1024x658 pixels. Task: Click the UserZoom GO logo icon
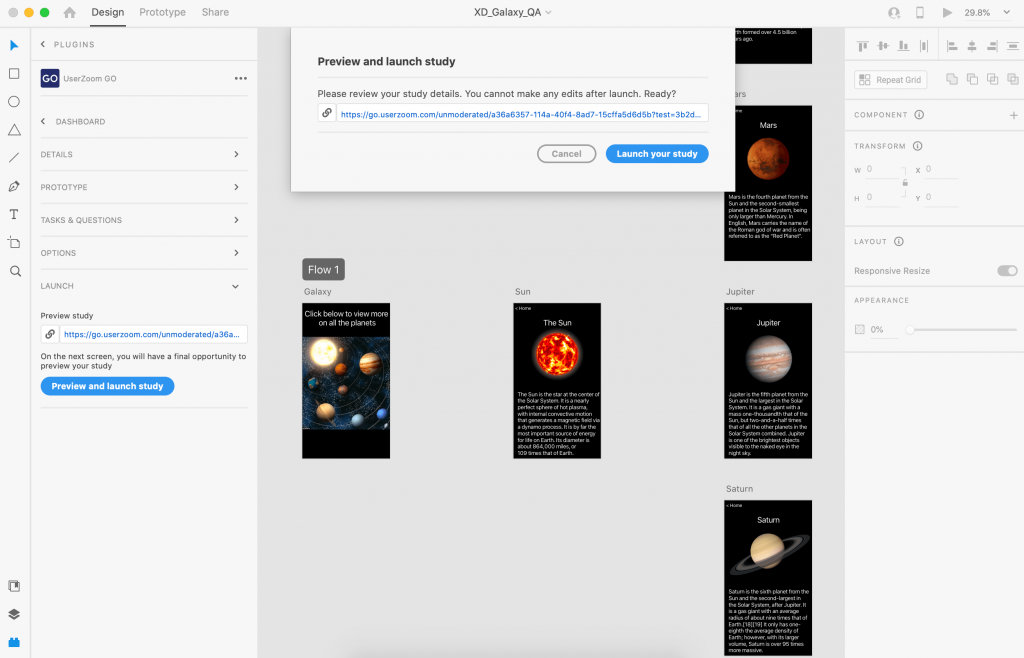[x=50, y=78]
